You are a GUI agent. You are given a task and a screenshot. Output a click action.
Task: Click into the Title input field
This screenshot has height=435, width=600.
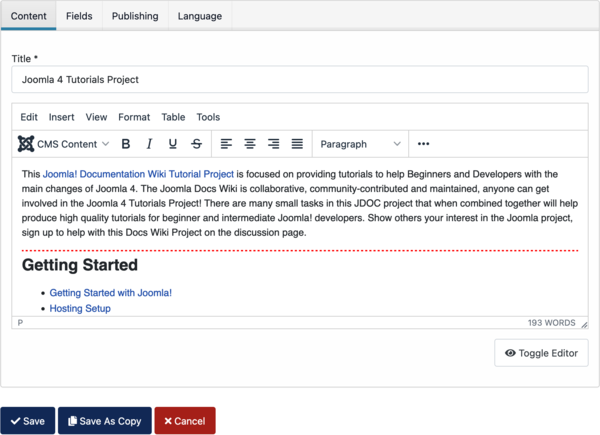[x=300, y=79]
